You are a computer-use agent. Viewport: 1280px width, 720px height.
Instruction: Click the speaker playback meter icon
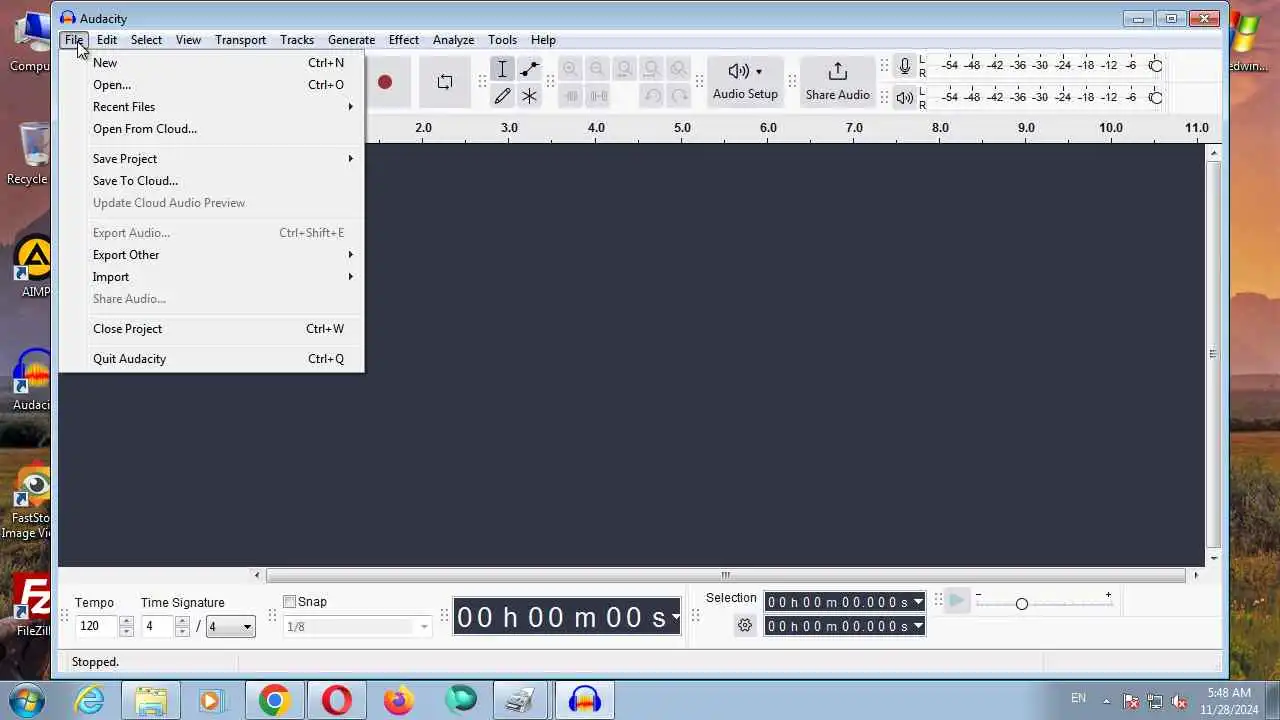point(905,97)
